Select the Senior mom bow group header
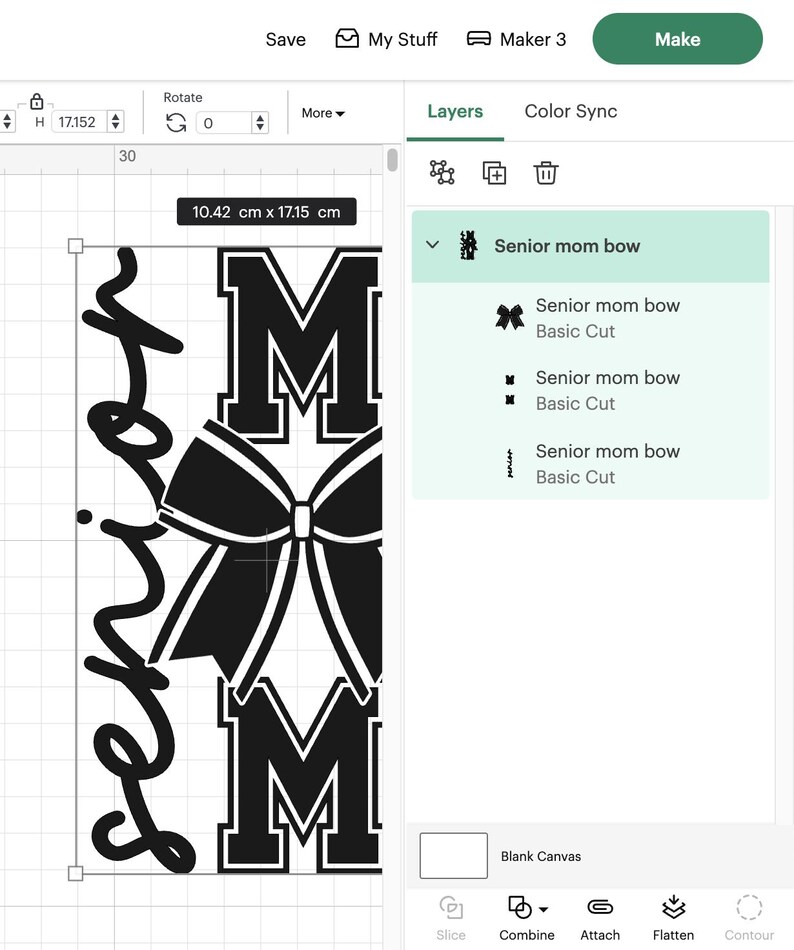 tap(591, 246)
